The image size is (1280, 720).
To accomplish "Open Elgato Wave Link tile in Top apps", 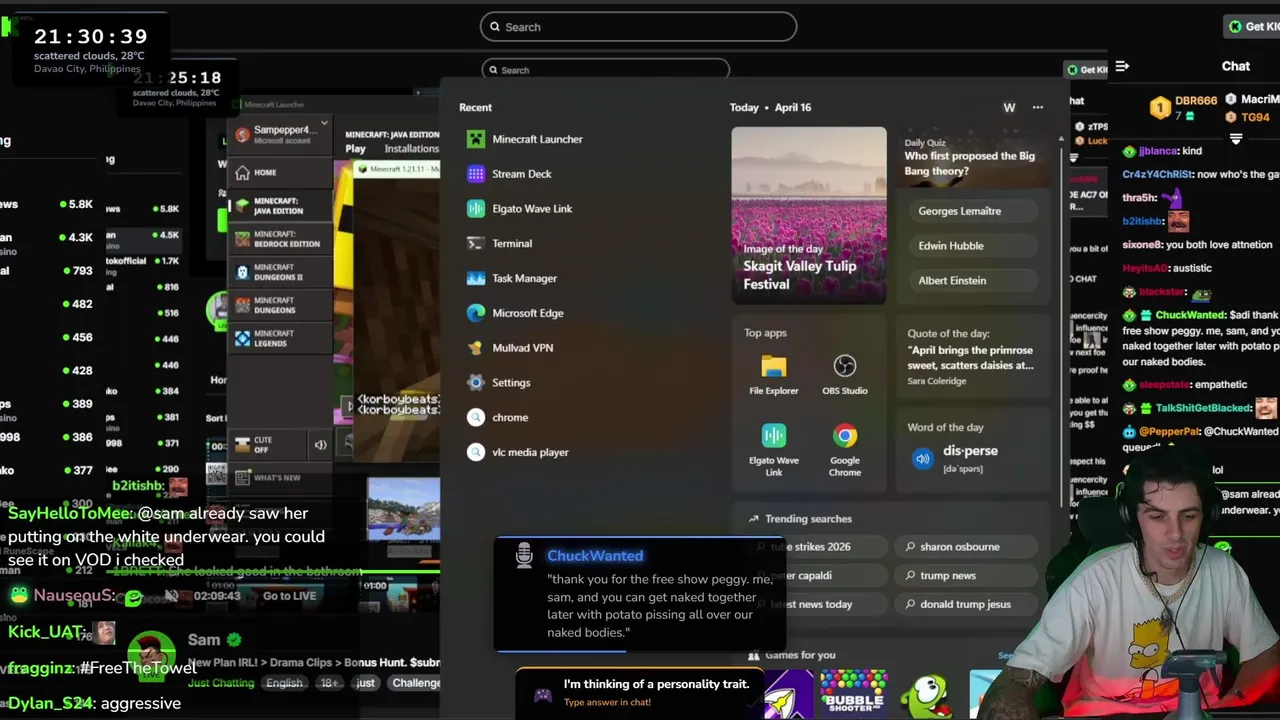I will [x=774, y=449].
